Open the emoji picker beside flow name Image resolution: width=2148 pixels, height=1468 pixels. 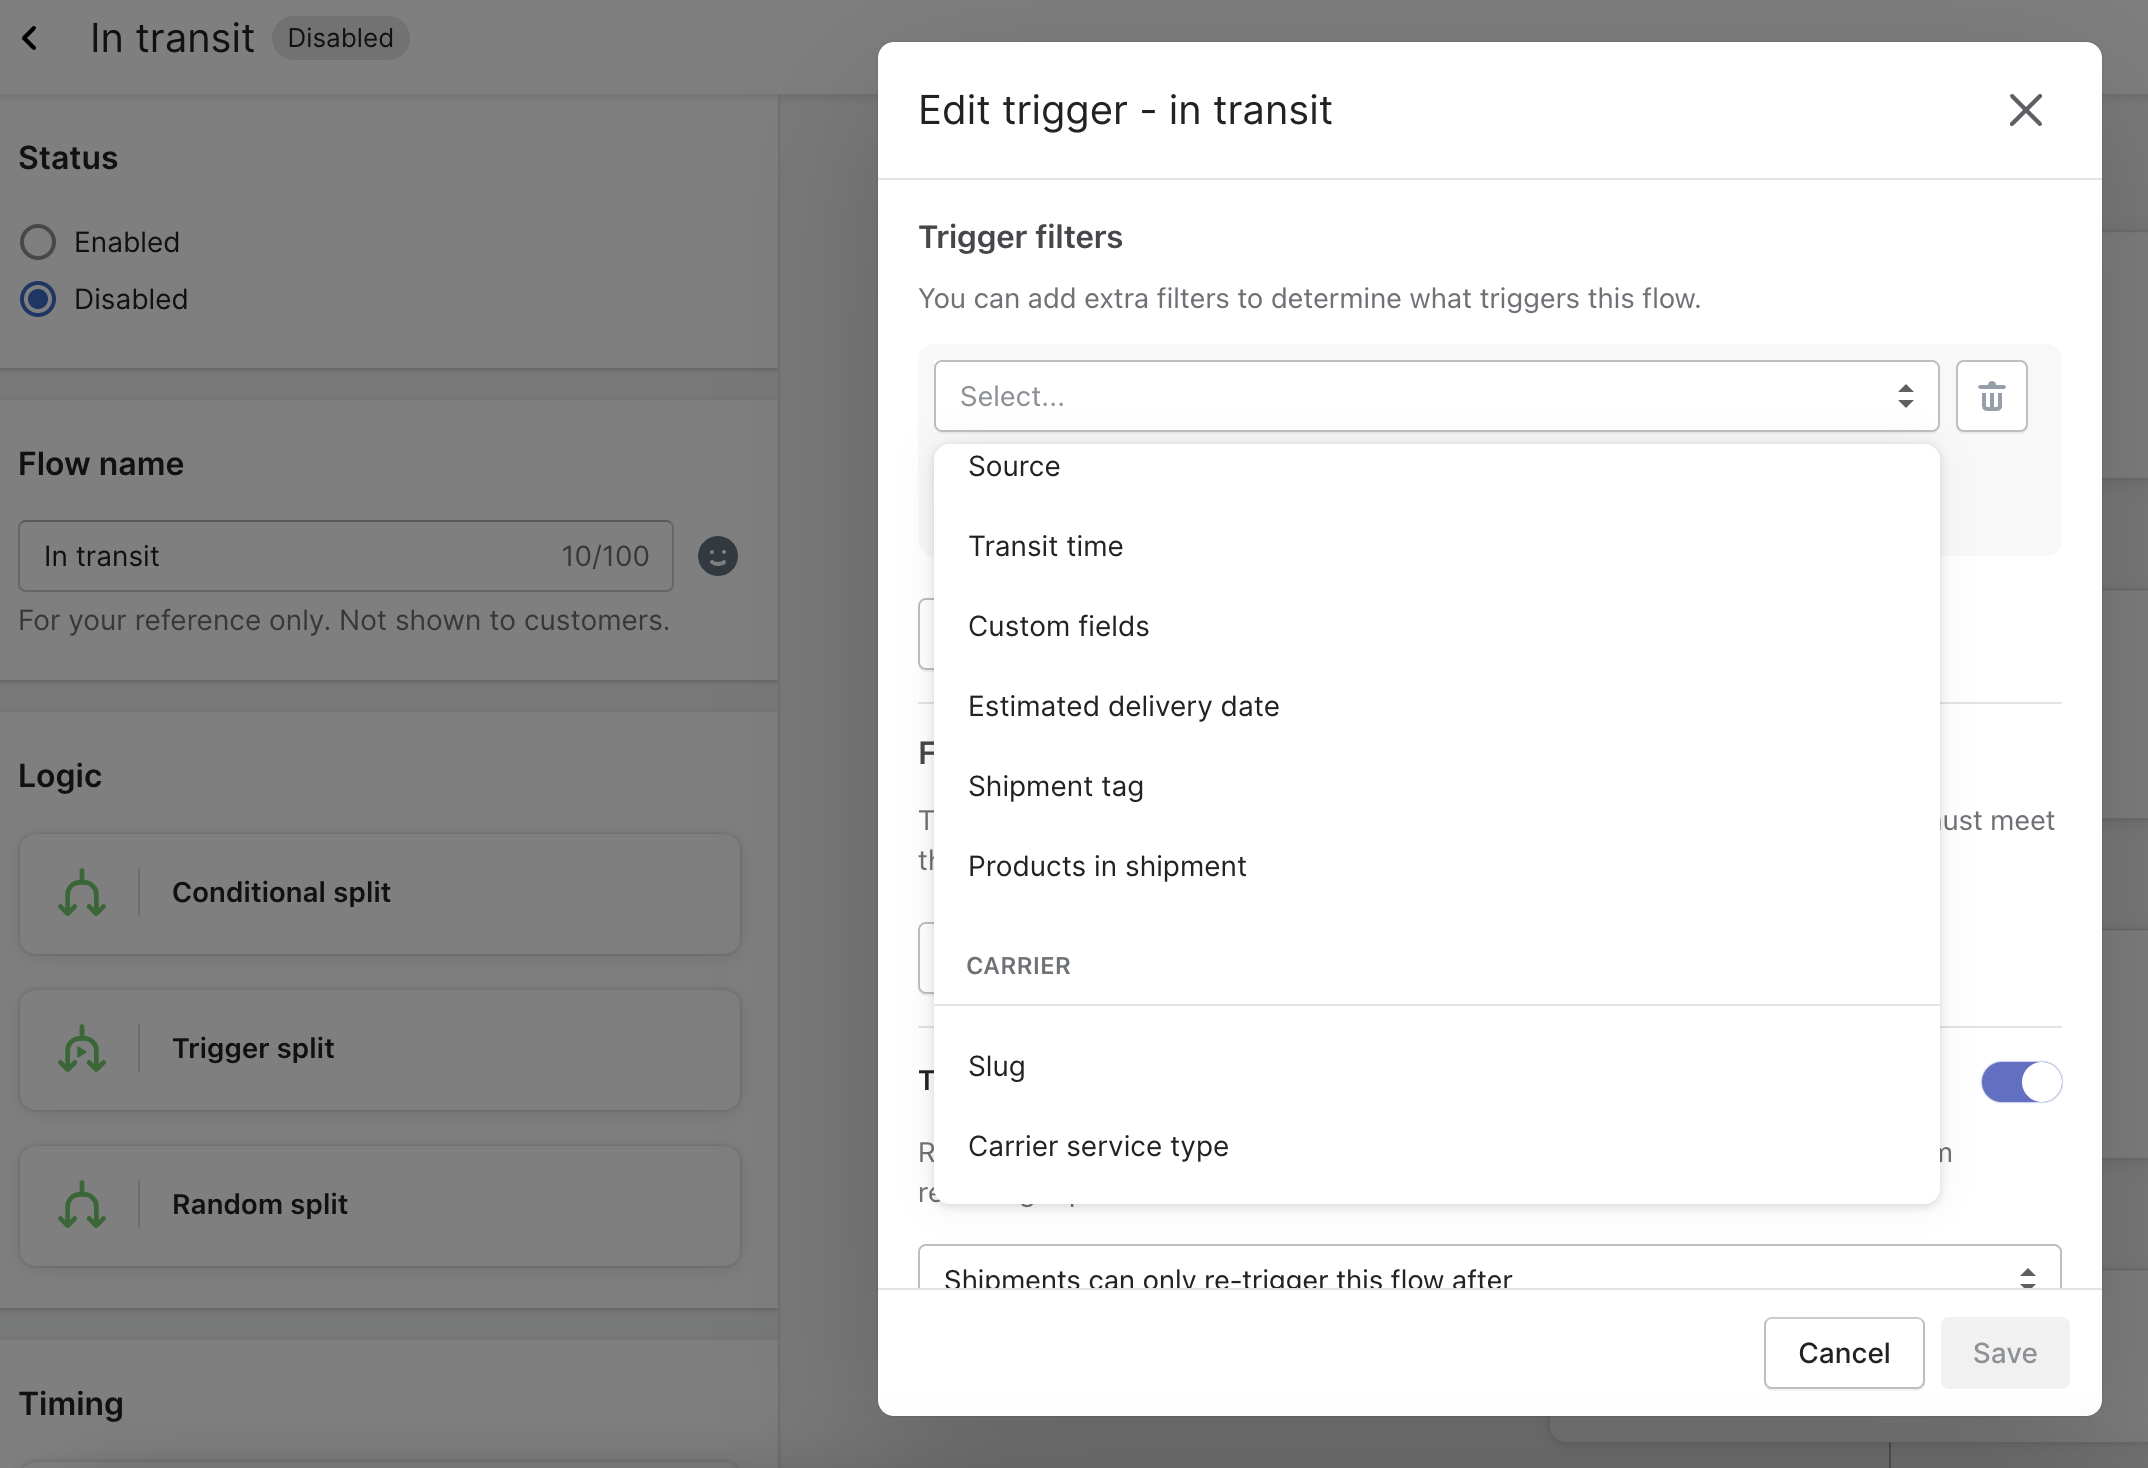(717, 556)
